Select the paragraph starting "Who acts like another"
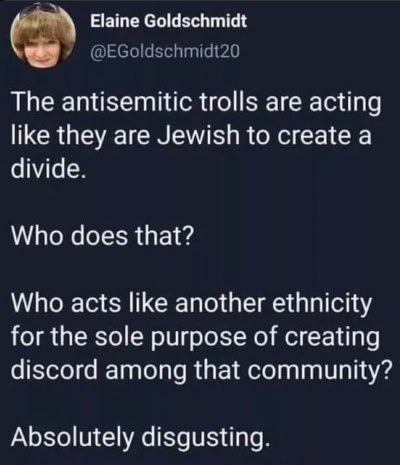 tap(200, 337)
